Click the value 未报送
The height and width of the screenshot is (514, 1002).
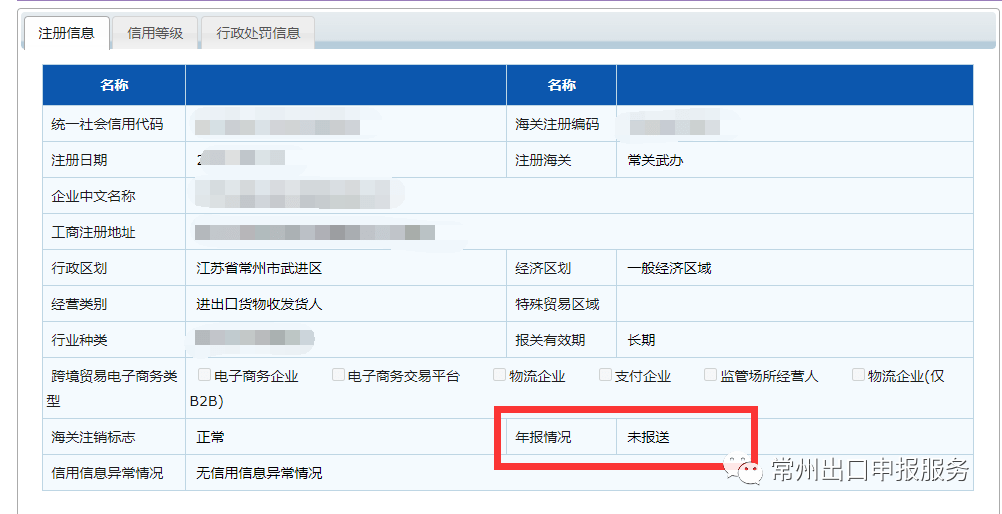click(649, 437)
